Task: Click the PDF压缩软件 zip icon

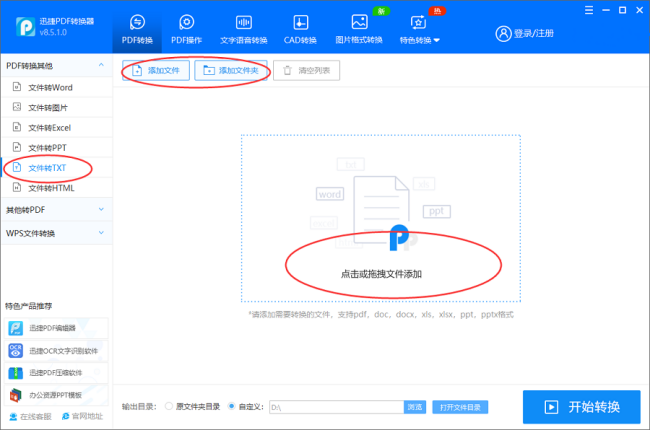Action: (16, 373)
